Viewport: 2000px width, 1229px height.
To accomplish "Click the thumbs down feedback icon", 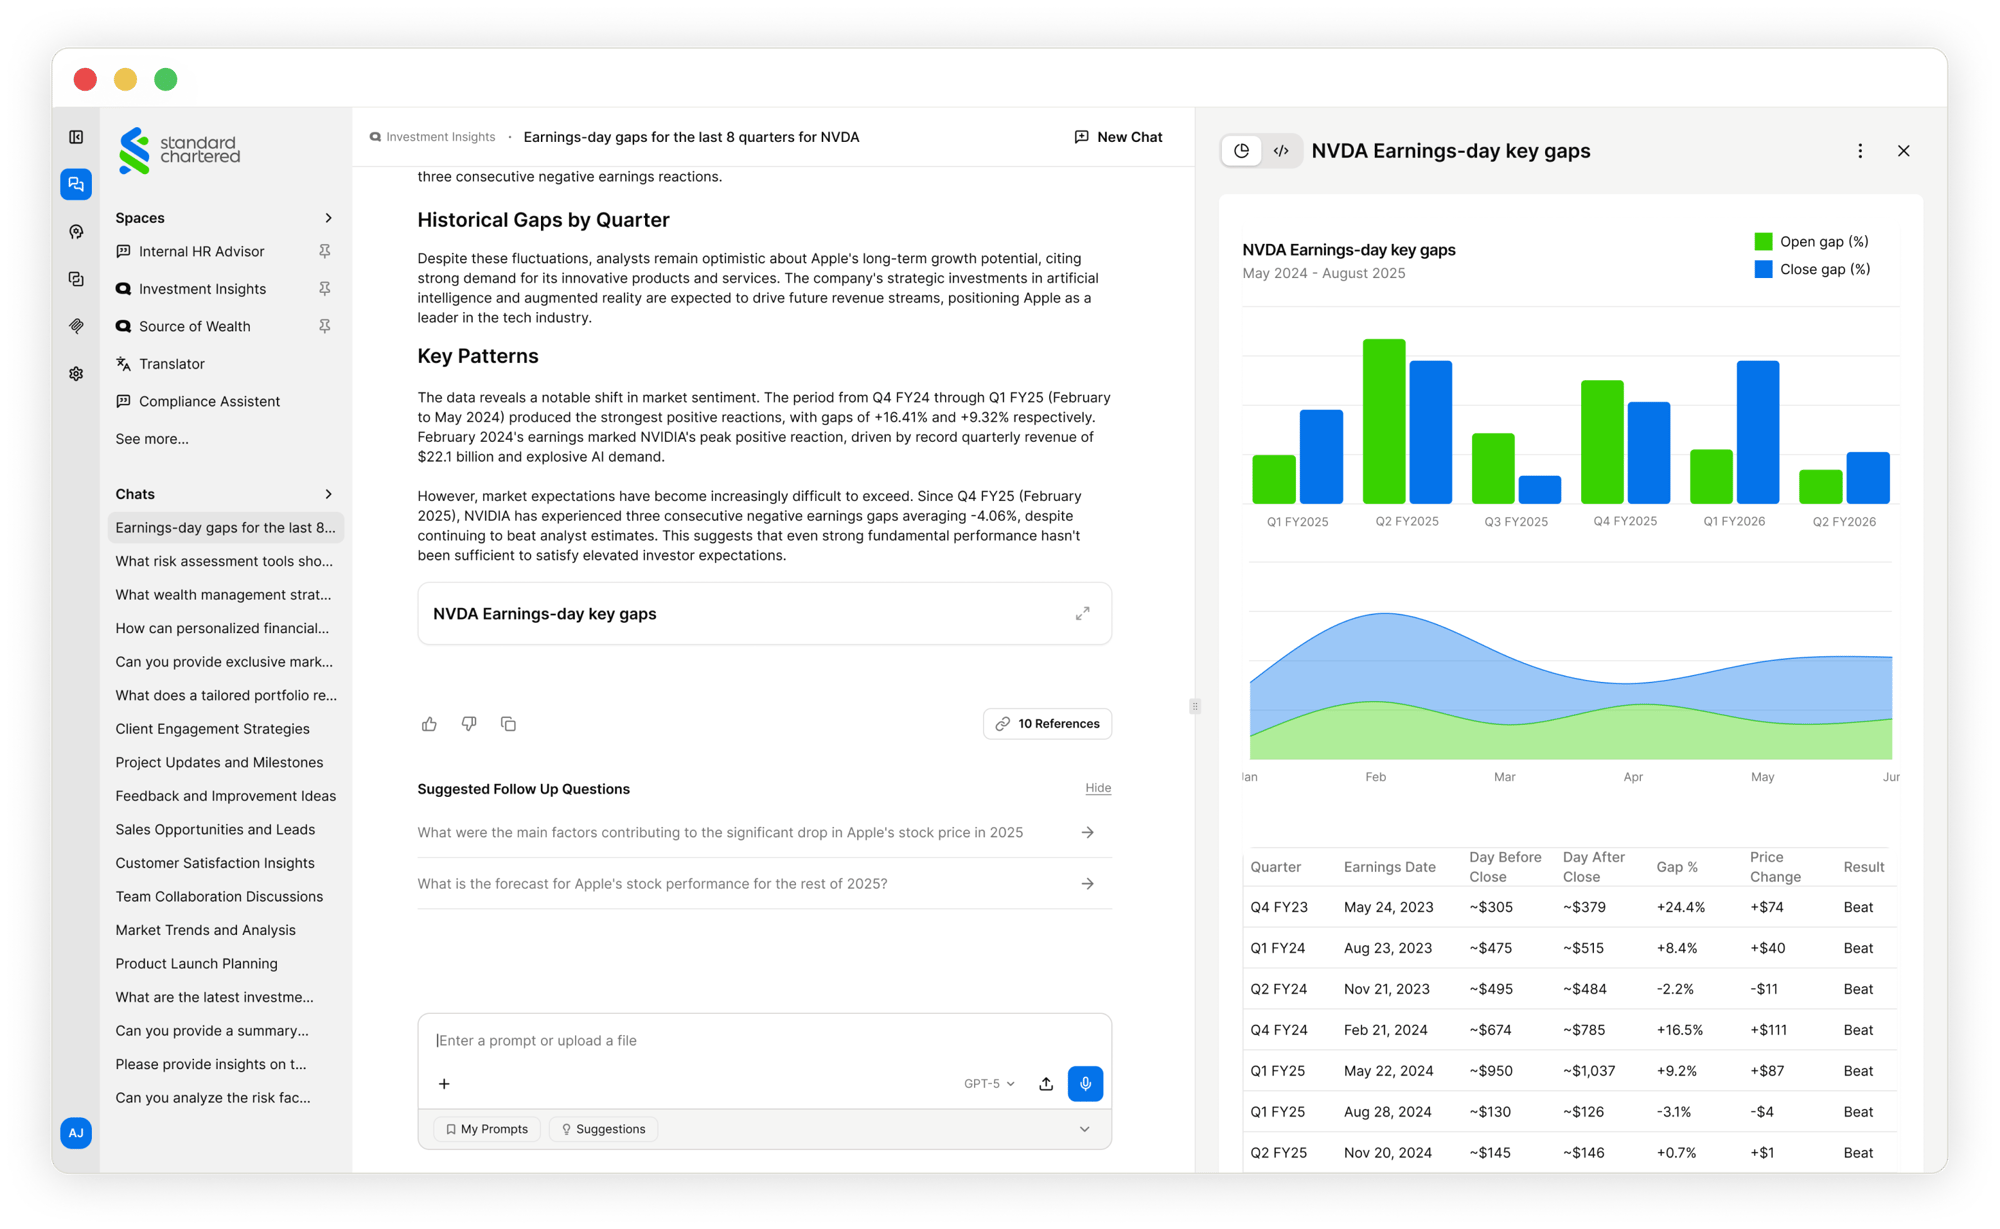I will [469, 724].
